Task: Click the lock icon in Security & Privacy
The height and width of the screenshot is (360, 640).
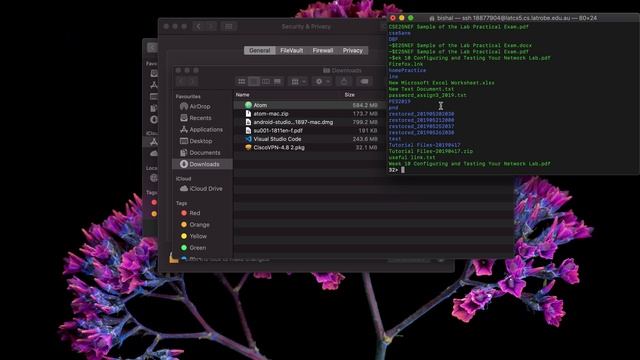Action: coord(173,258)
